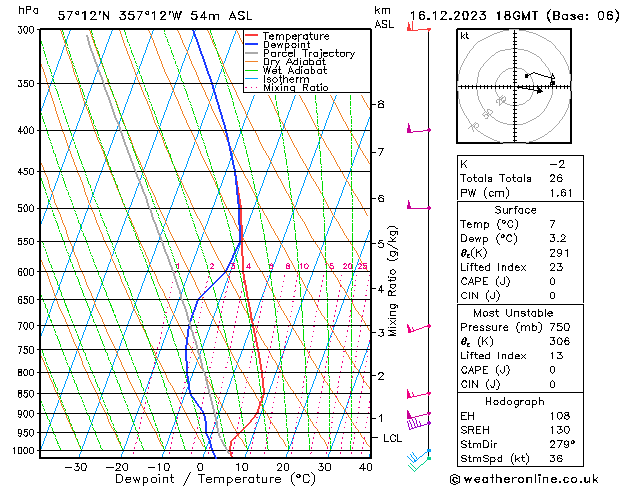
Task: Click the Surface Temp (°C) value 7
Action: pyautogui.click(x=553, y=224)
